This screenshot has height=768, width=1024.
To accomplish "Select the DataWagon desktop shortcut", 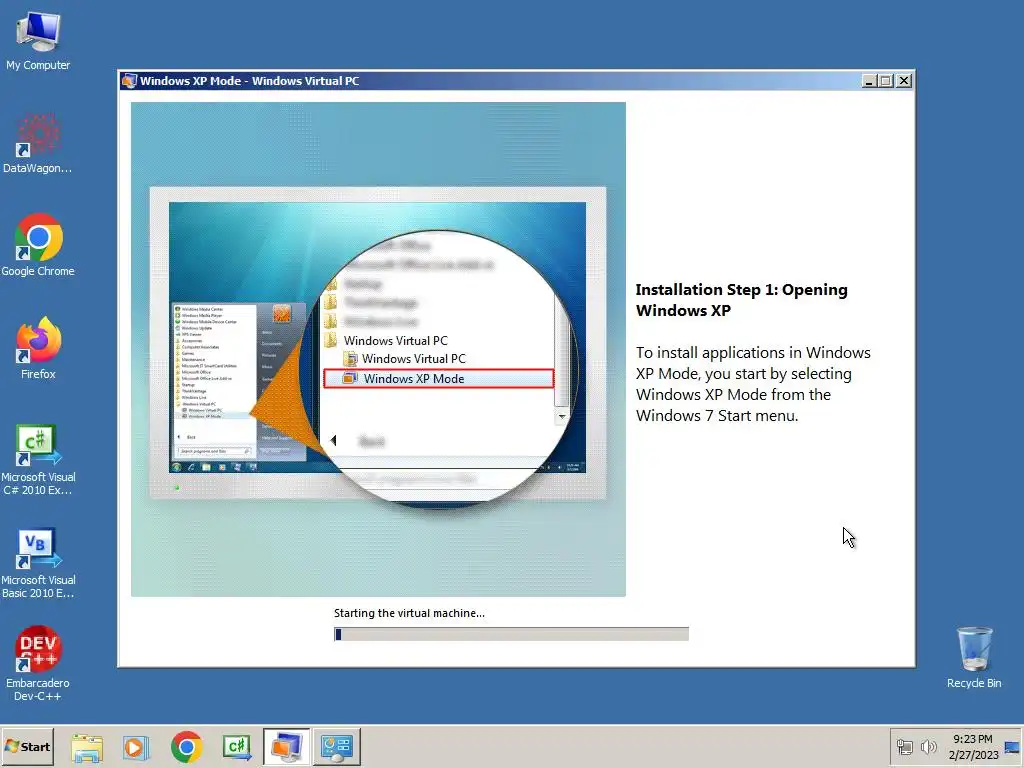I will pyautogui.click(x=38, y=143).
